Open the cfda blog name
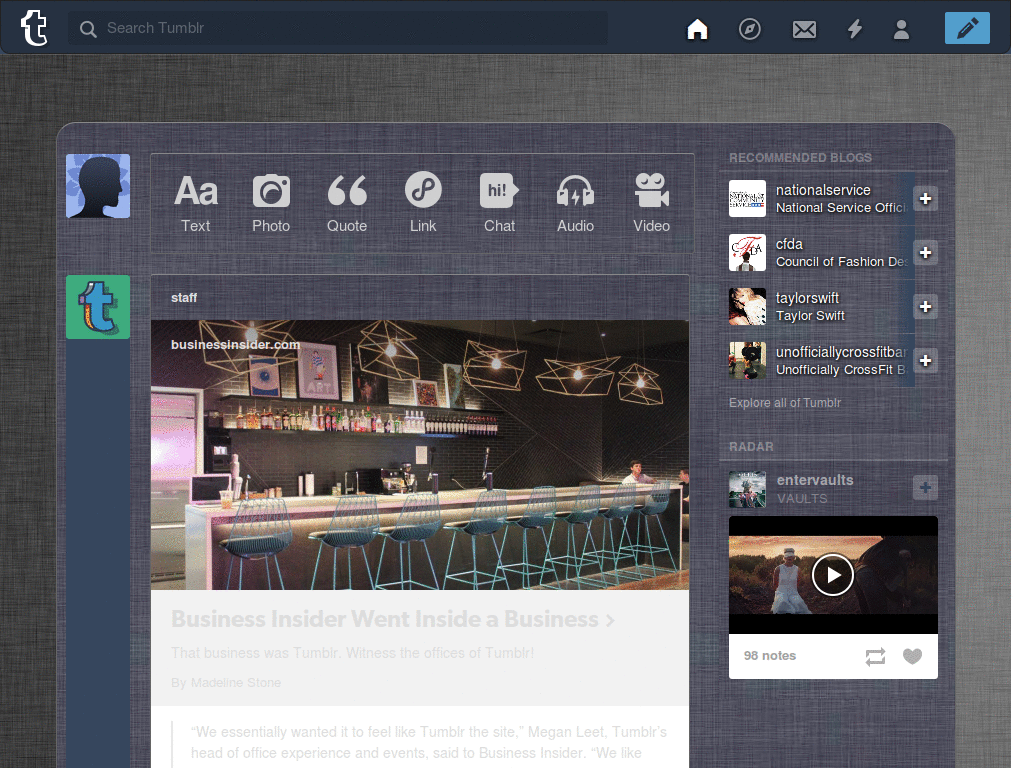This screenshot has width=1024, height=768. (x=789, y=244)
